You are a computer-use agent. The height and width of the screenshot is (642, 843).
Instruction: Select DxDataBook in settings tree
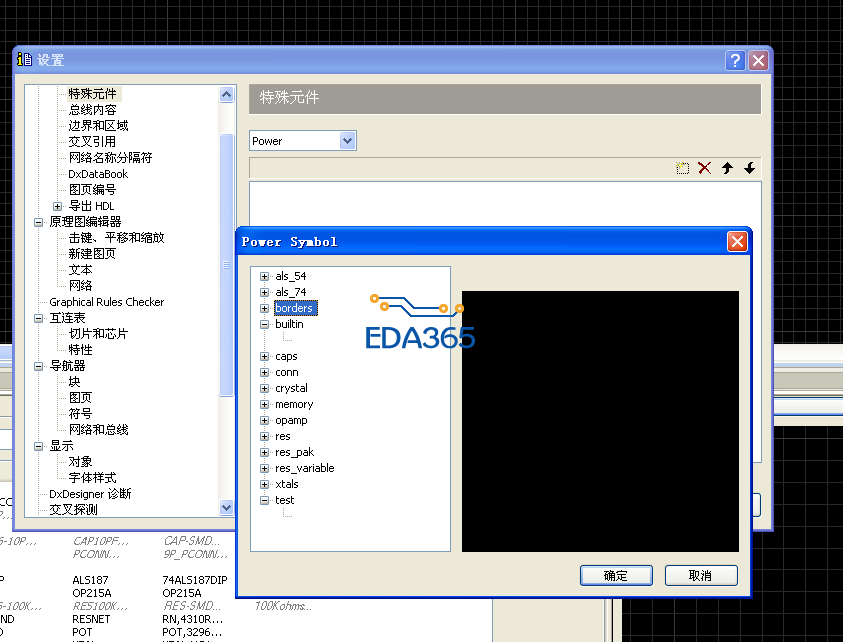[98, 174]
